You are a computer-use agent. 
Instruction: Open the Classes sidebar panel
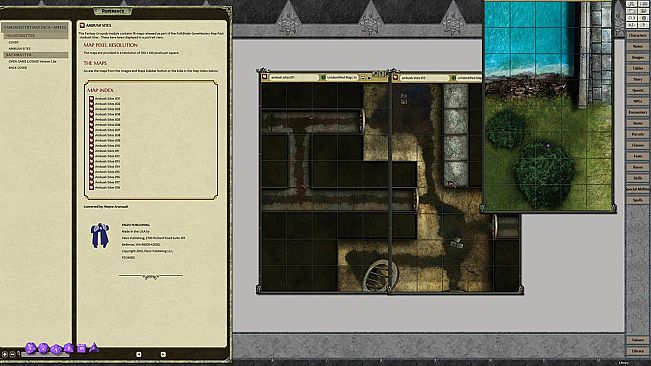pyautogui.click(x=637, y=145)
